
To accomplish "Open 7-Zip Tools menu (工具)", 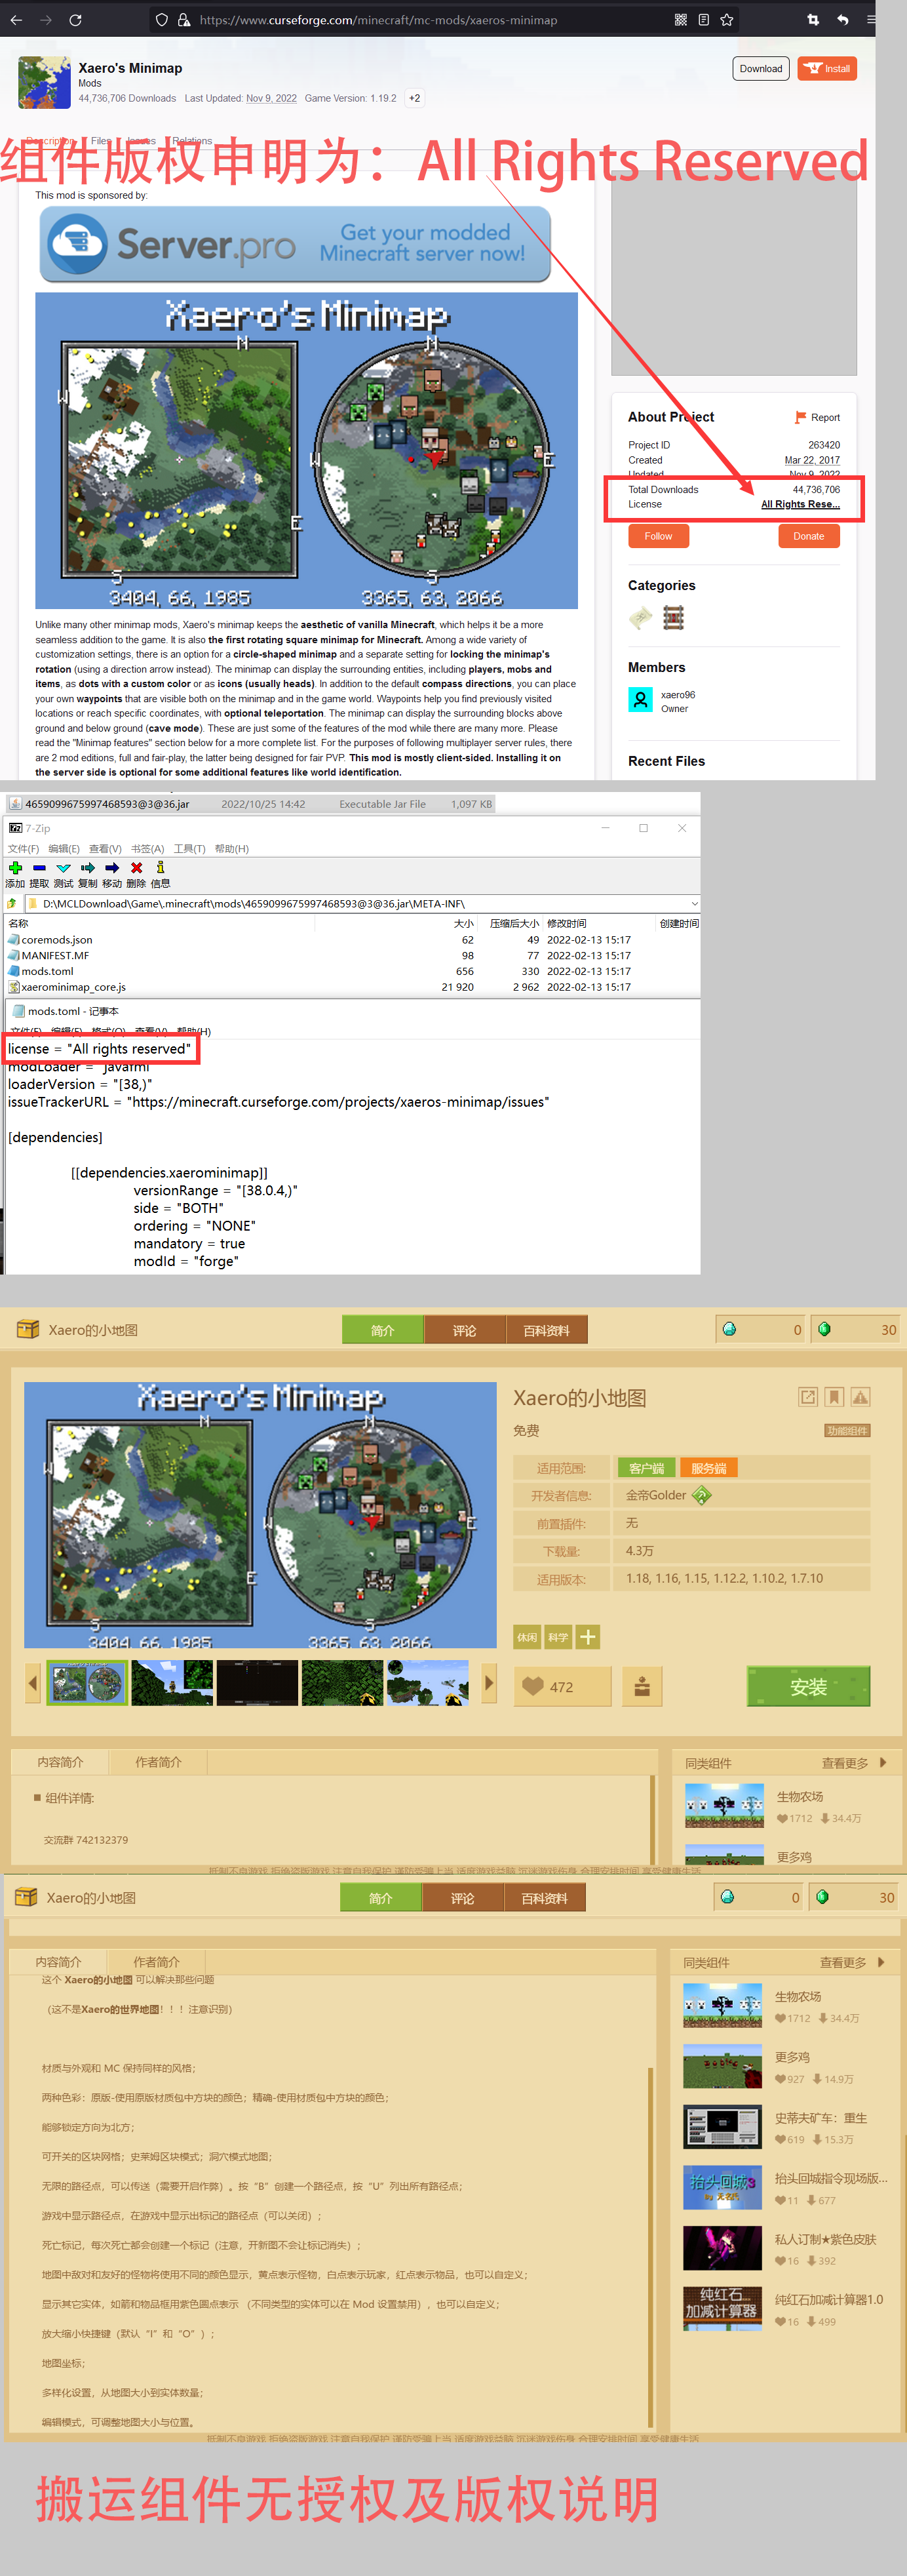I will click(189, 848).
